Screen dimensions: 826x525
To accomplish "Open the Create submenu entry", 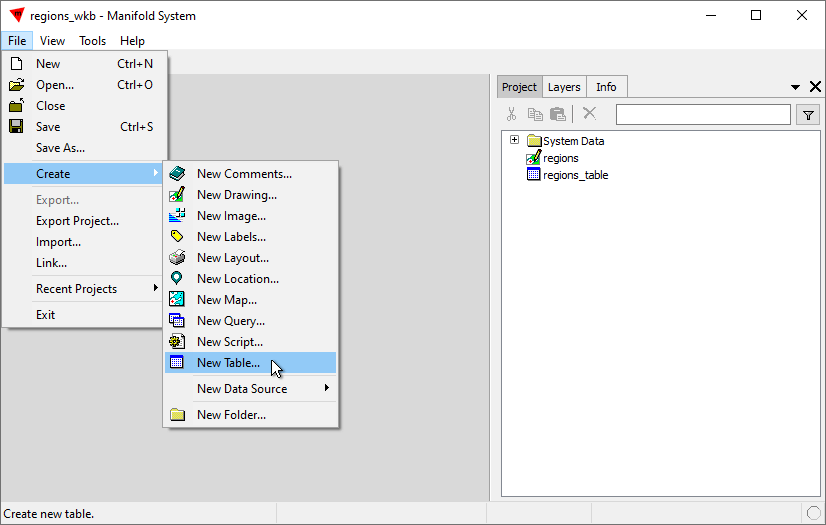I will point(85,174).
